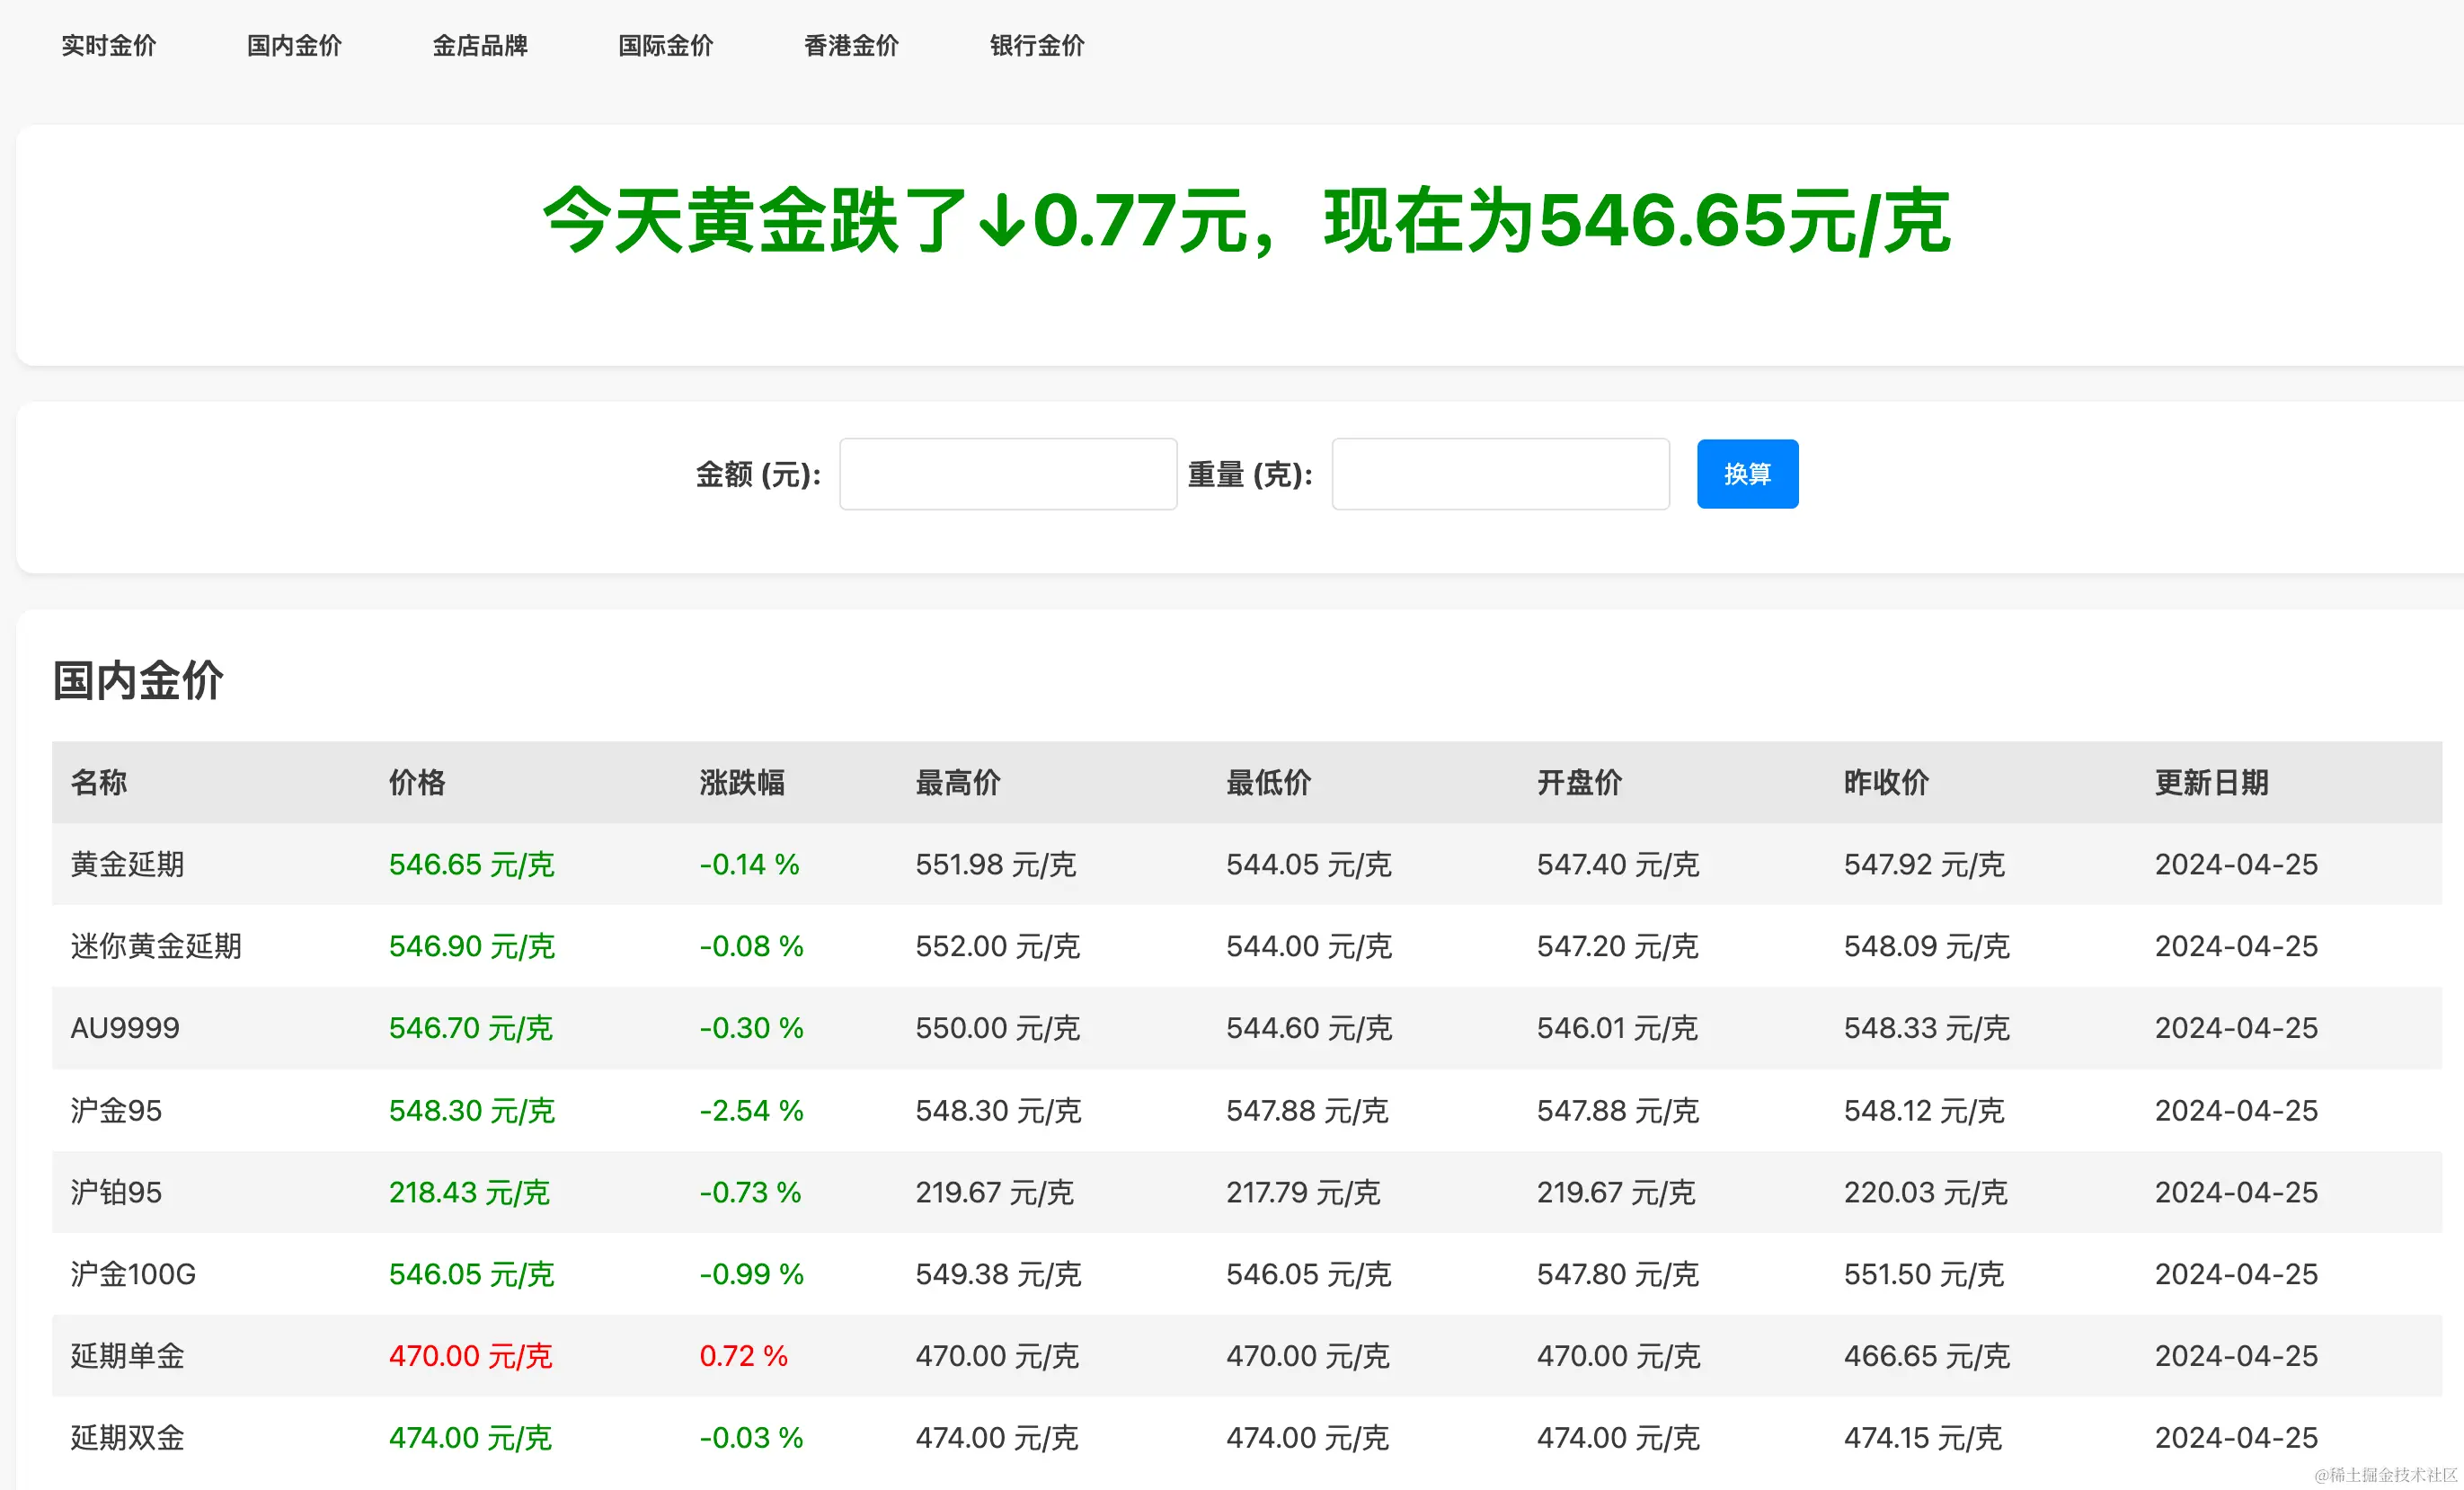Image resolution: width=2464 pixels, height=1490 pixels.
Task: Click the 延期双金 row name
Action: [x=127, y=1438]
